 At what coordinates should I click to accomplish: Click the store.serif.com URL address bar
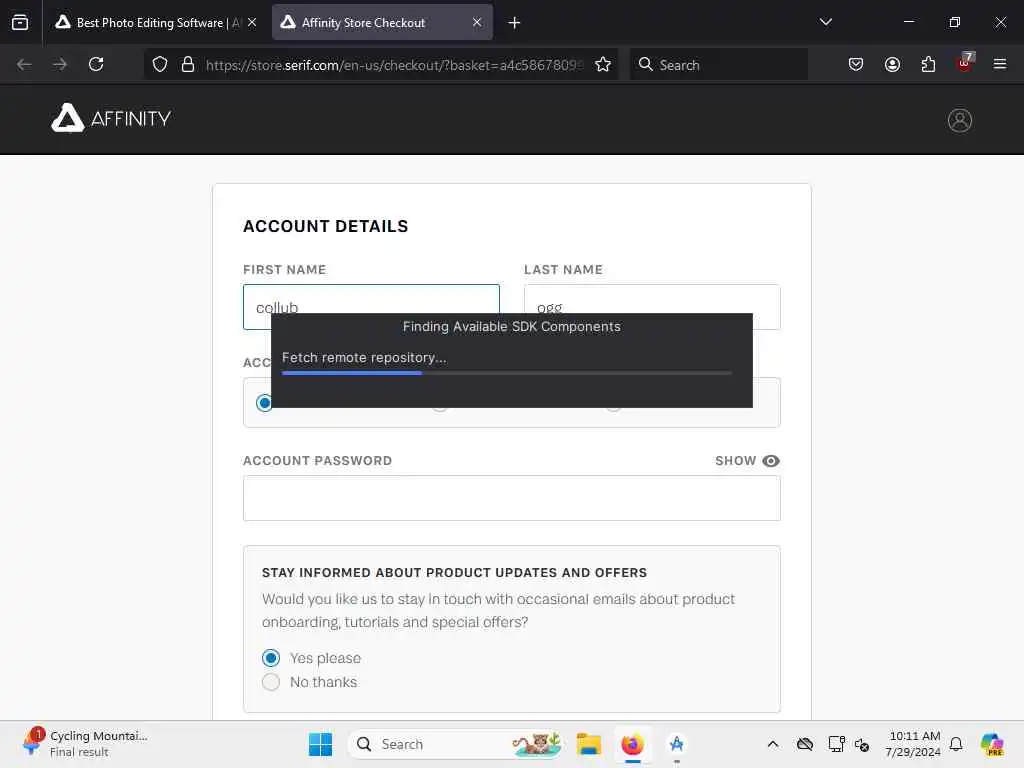coord(394,65)
